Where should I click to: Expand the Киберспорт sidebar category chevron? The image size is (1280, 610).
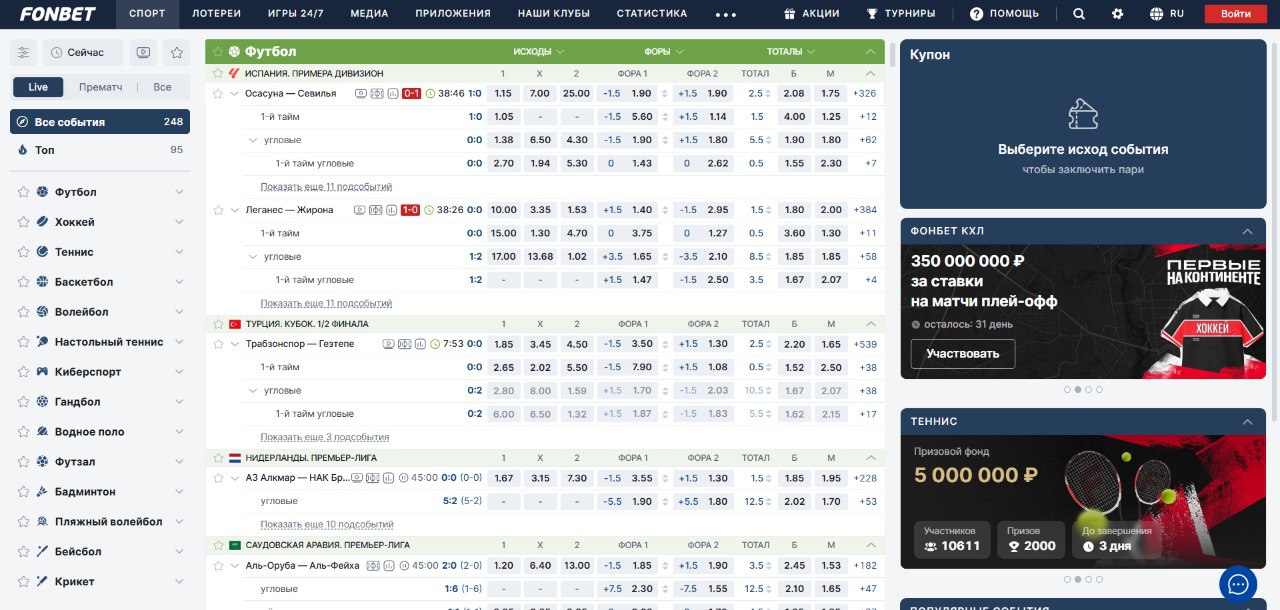click(x=179, y=372)
